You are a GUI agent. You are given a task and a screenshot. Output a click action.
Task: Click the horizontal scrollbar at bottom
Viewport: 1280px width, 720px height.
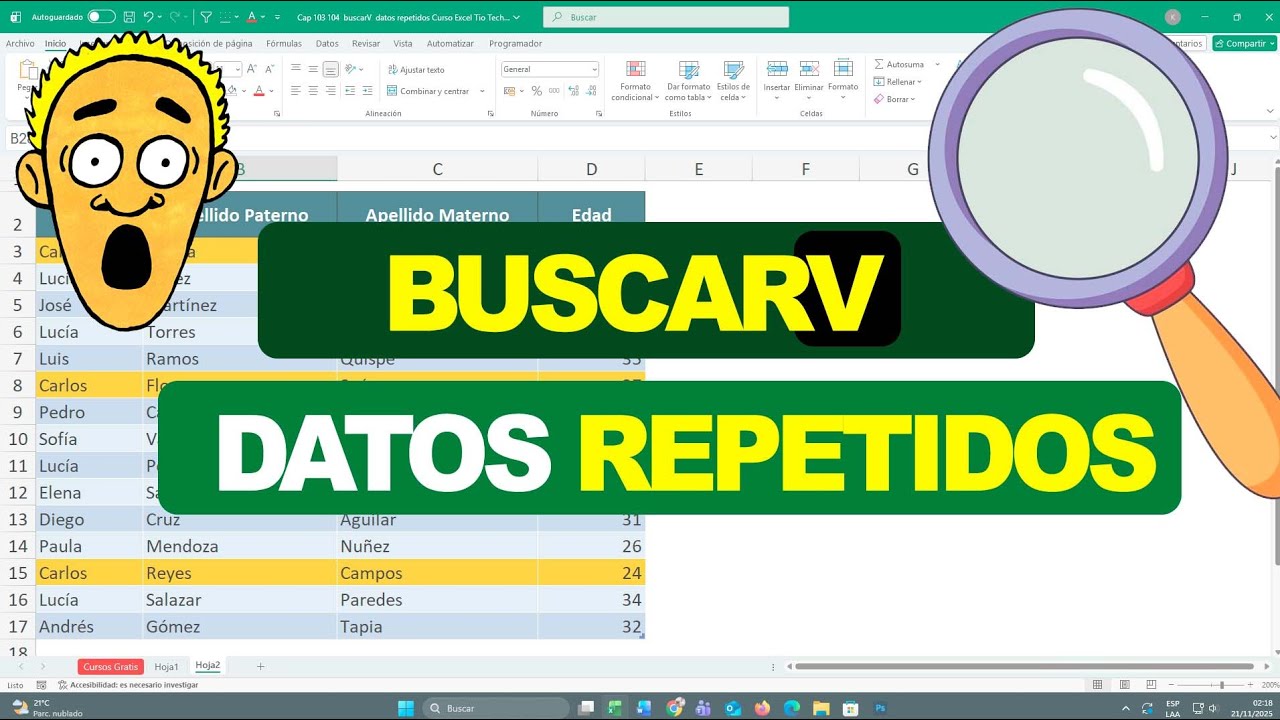(1024, 666)
